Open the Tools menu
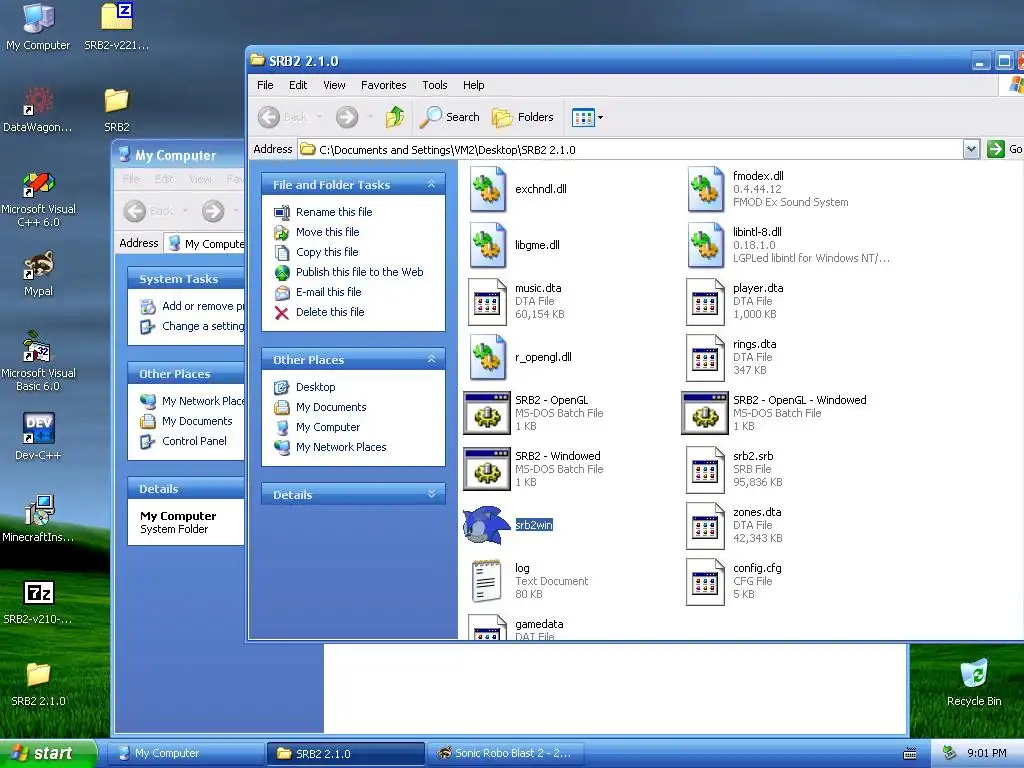 click(434, 85)
